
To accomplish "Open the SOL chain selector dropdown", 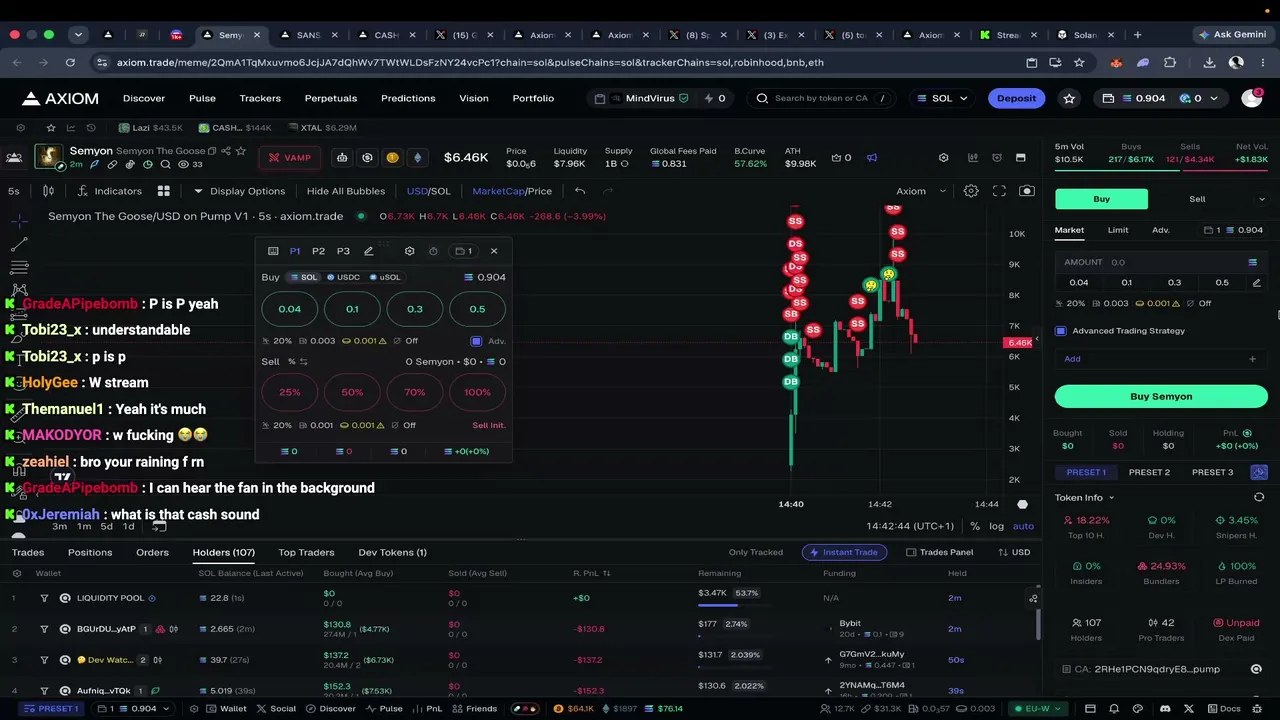I will click(x=942, y=98).
